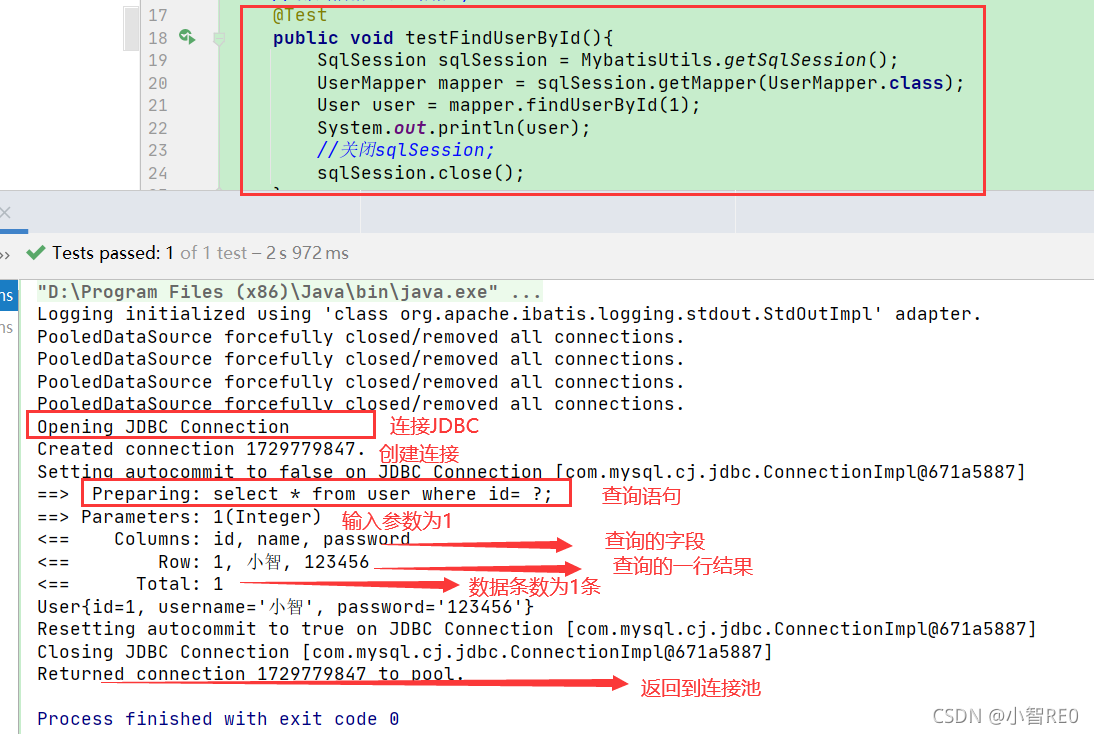
Task: Click the 'Total: 1' console line
Action: tap(130, 585)
